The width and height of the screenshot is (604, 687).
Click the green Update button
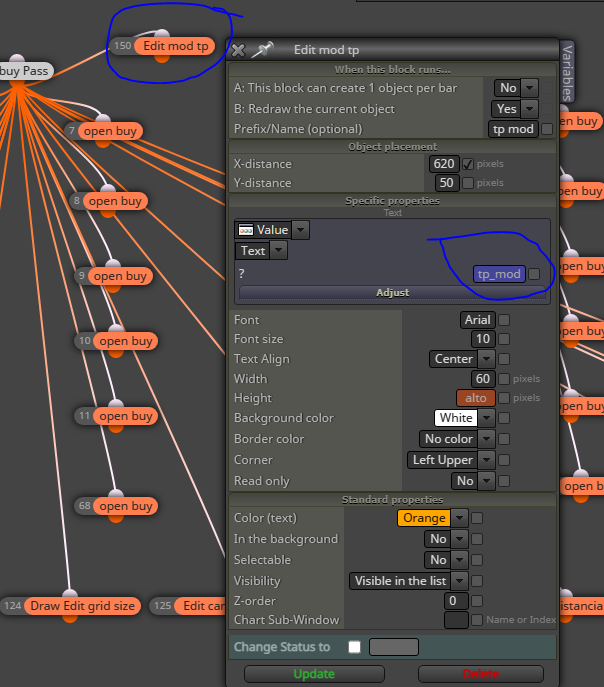pos(314,674)
